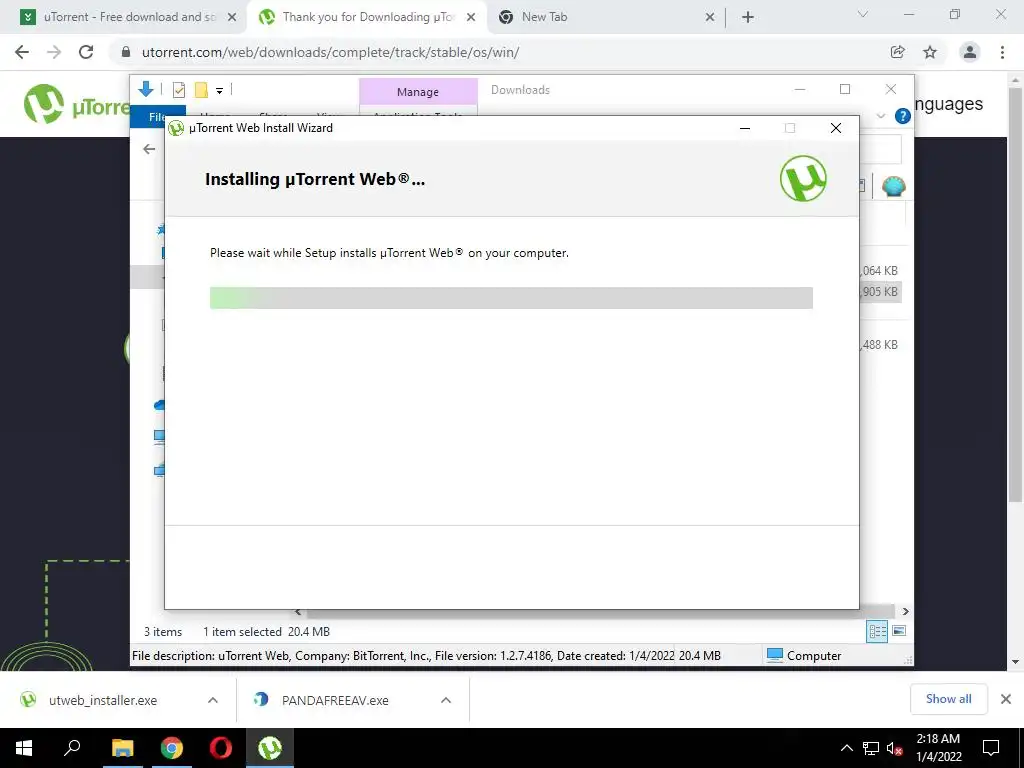Open Chrome profile avatar
1024x768 pixels.
point(970,52)
